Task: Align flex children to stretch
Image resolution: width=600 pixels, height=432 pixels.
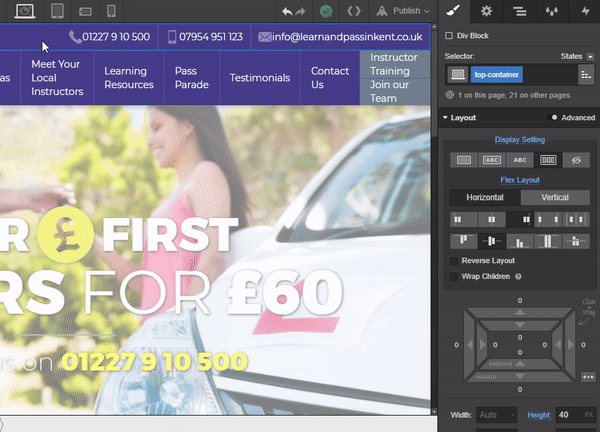Action: pos(548,241)
